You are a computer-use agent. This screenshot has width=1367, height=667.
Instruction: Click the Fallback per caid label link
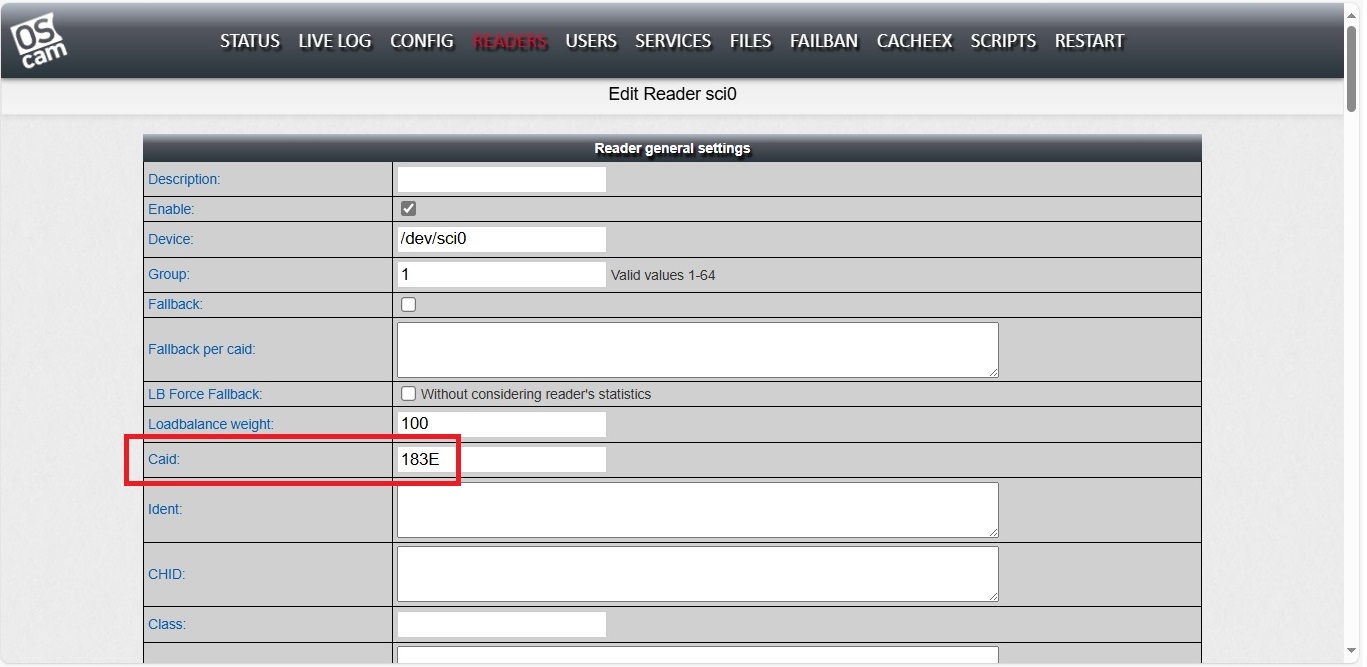(x=202, y=349)
